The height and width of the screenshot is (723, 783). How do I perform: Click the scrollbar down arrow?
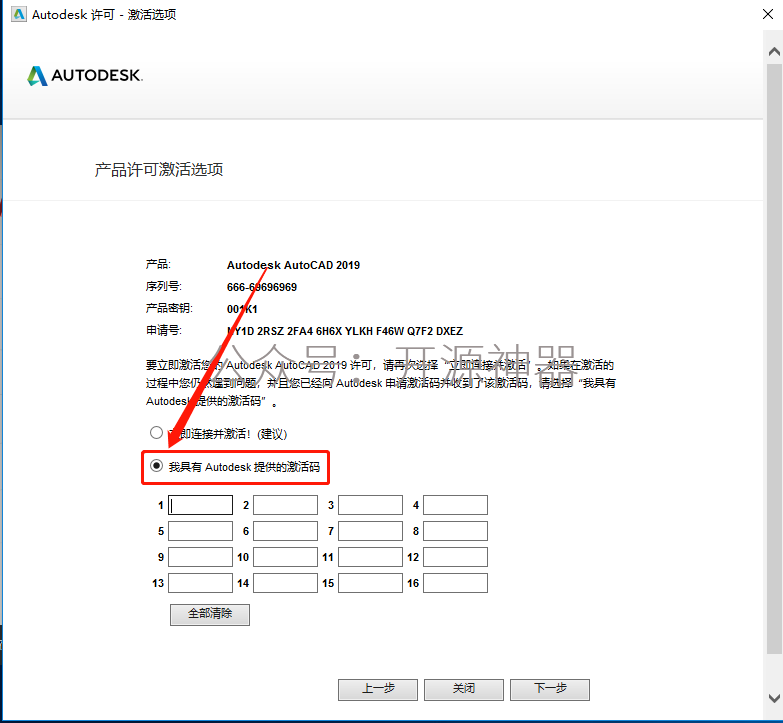click(774, 698)
